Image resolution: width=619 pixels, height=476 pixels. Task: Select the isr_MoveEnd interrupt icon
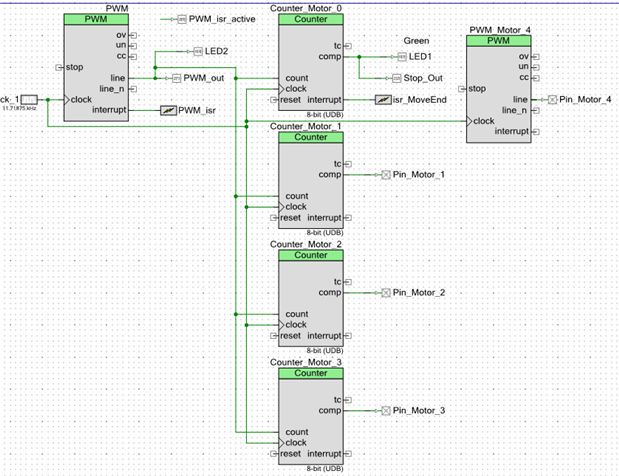coord(383,100)
